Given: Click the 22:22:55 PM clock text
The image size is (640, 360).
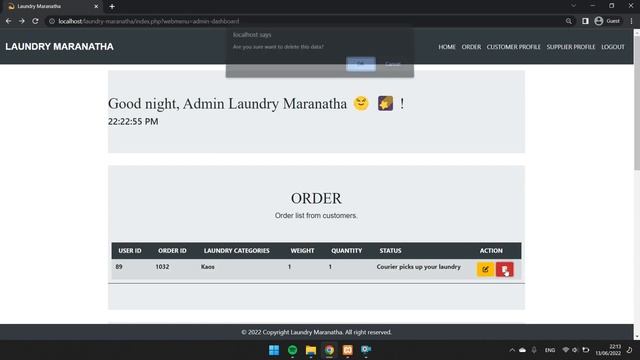Looking at the screenshot, I should 133,121.
